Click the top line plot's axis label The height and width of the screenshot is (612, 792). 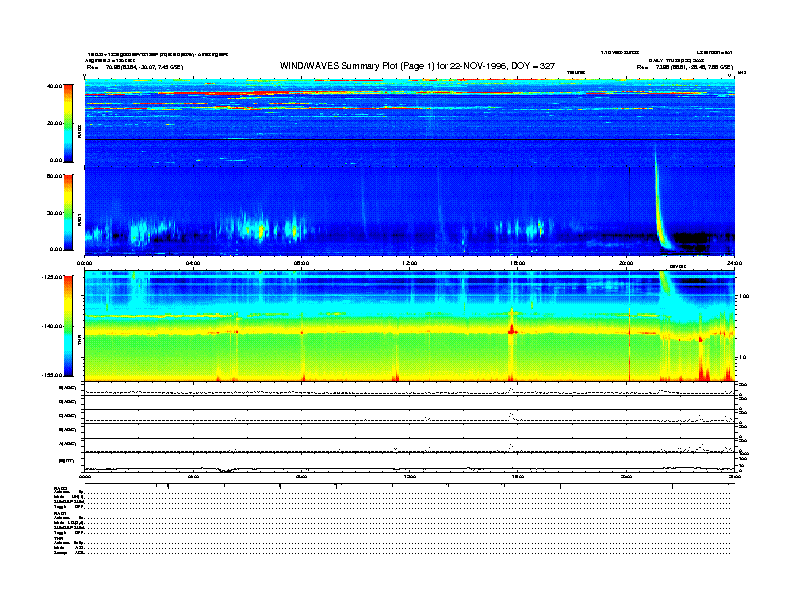(67, 388)
